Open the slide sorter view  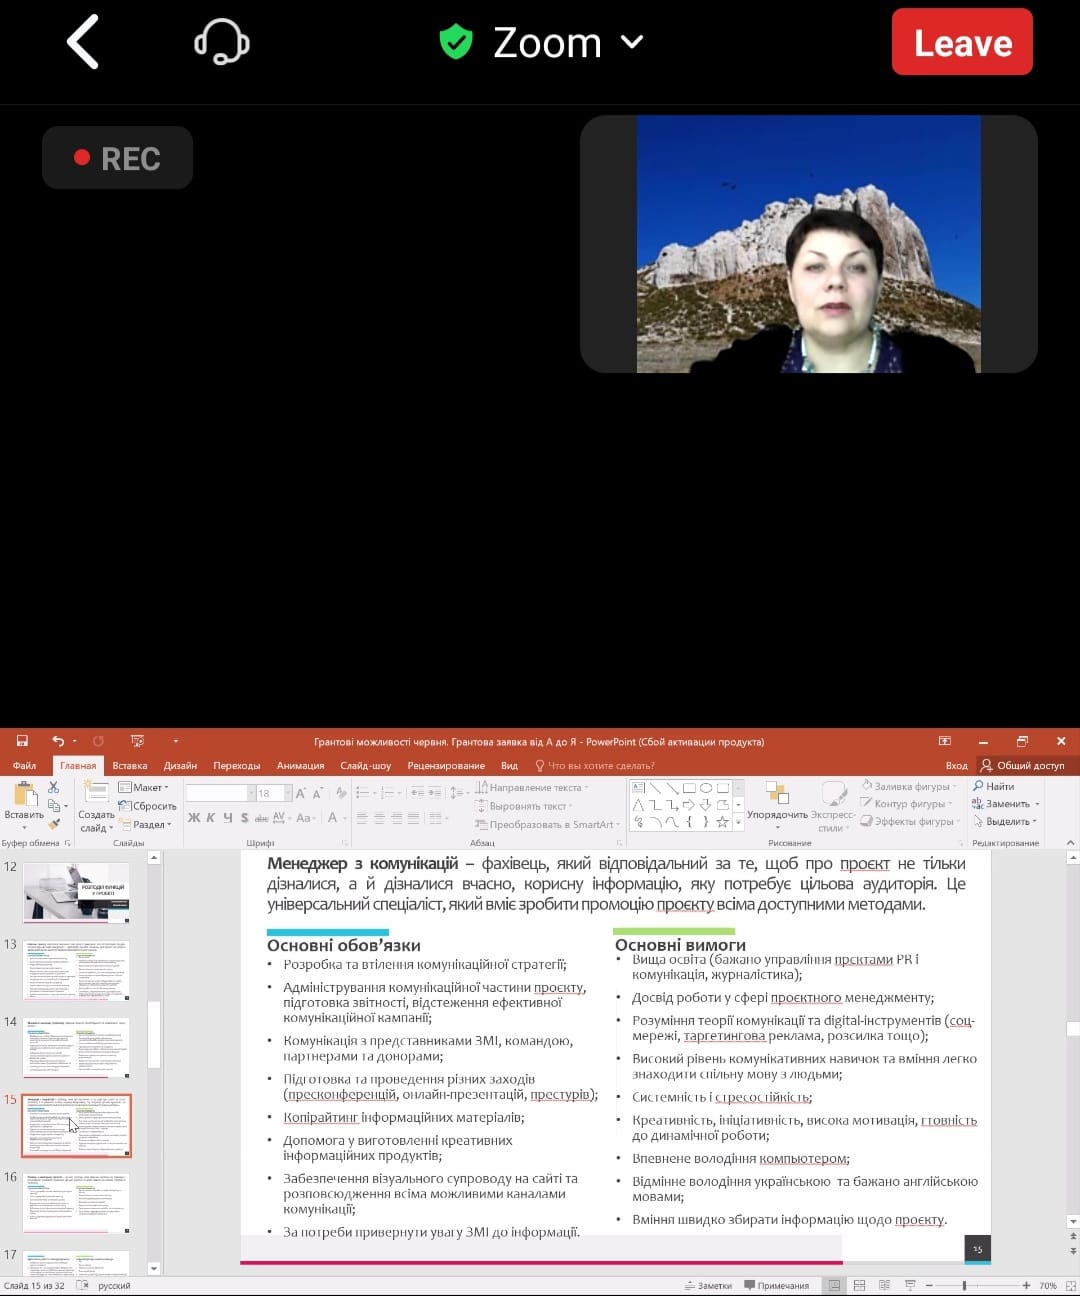coord(859,1285)
